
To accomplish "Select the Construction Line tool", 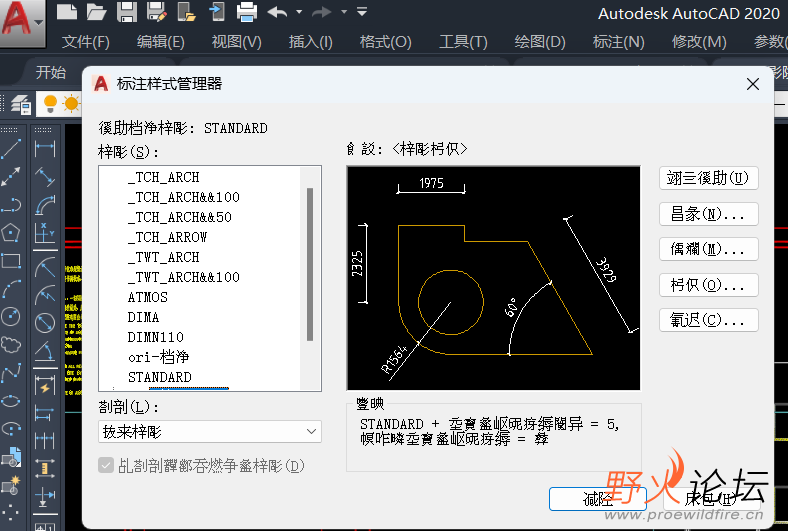I will coord(11,176).
